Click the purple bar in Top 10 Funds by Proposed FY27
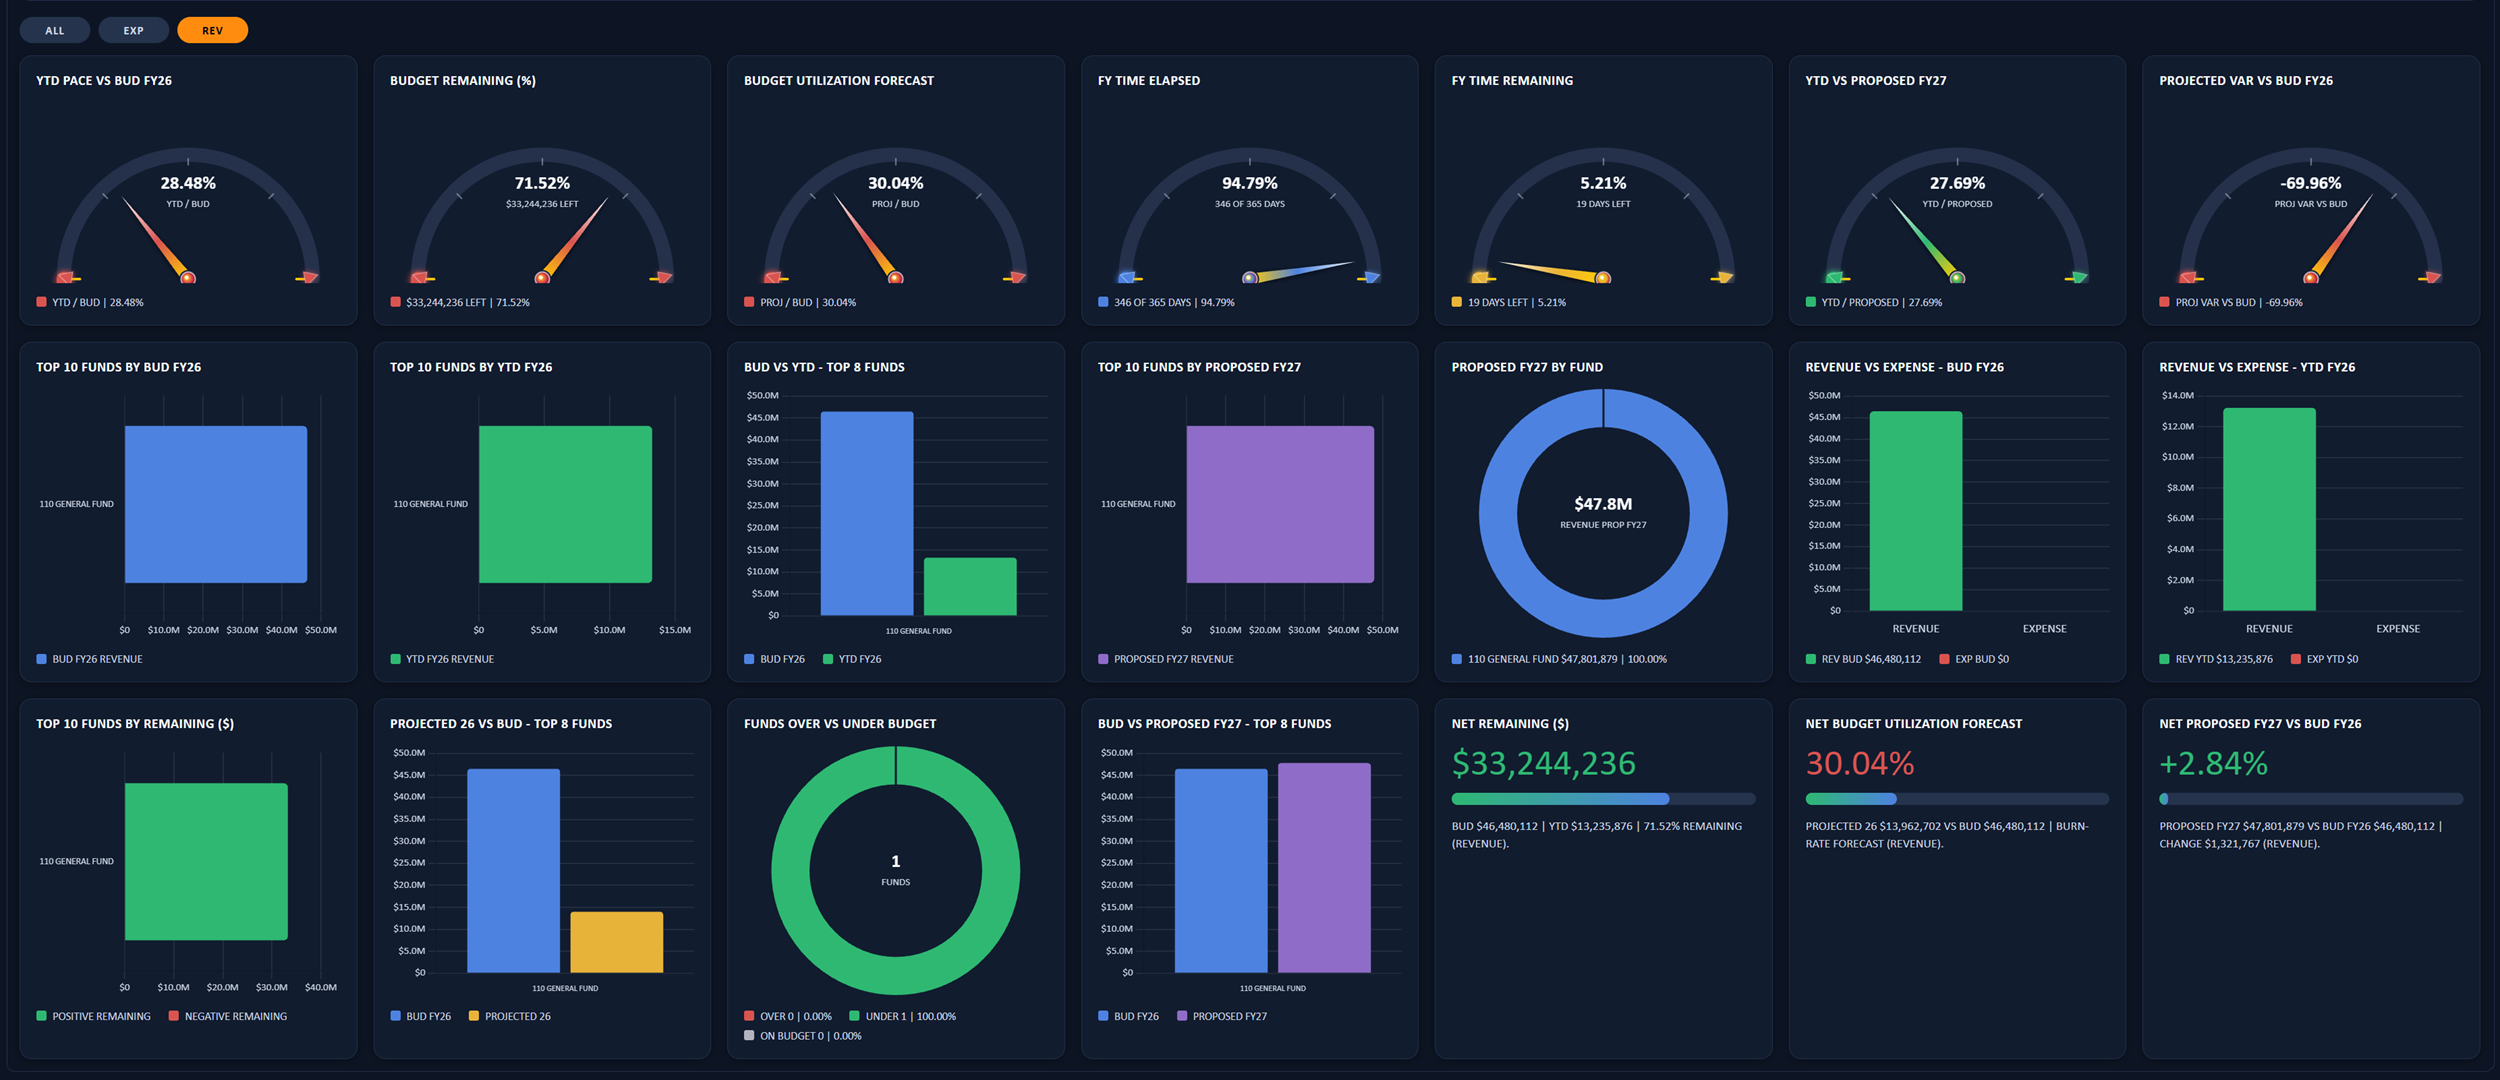 [1280, 505]
